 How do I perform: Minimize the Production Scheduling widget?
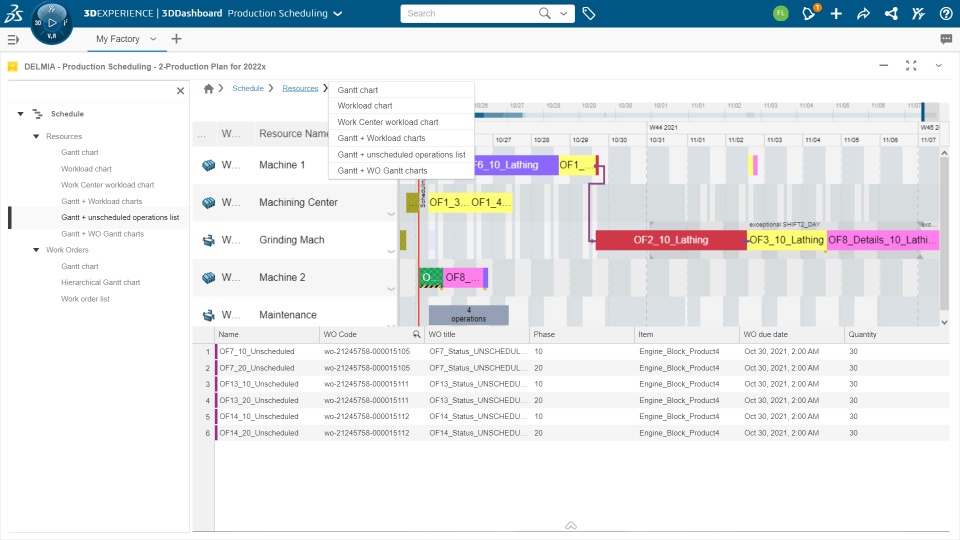(x=883, y=66)
